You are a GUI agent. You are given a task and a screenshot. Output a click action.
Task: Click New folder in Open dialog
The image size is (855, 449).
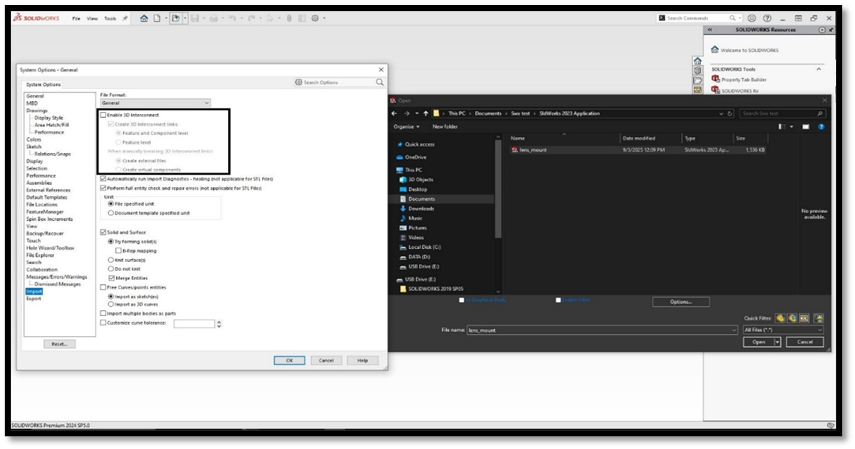click(x=445, y=127)
